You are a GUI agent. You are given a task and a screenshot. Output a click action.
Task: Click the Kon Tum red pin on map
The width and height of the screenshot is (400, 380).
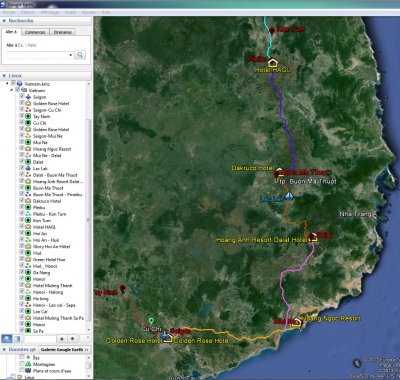coord(272,31)
